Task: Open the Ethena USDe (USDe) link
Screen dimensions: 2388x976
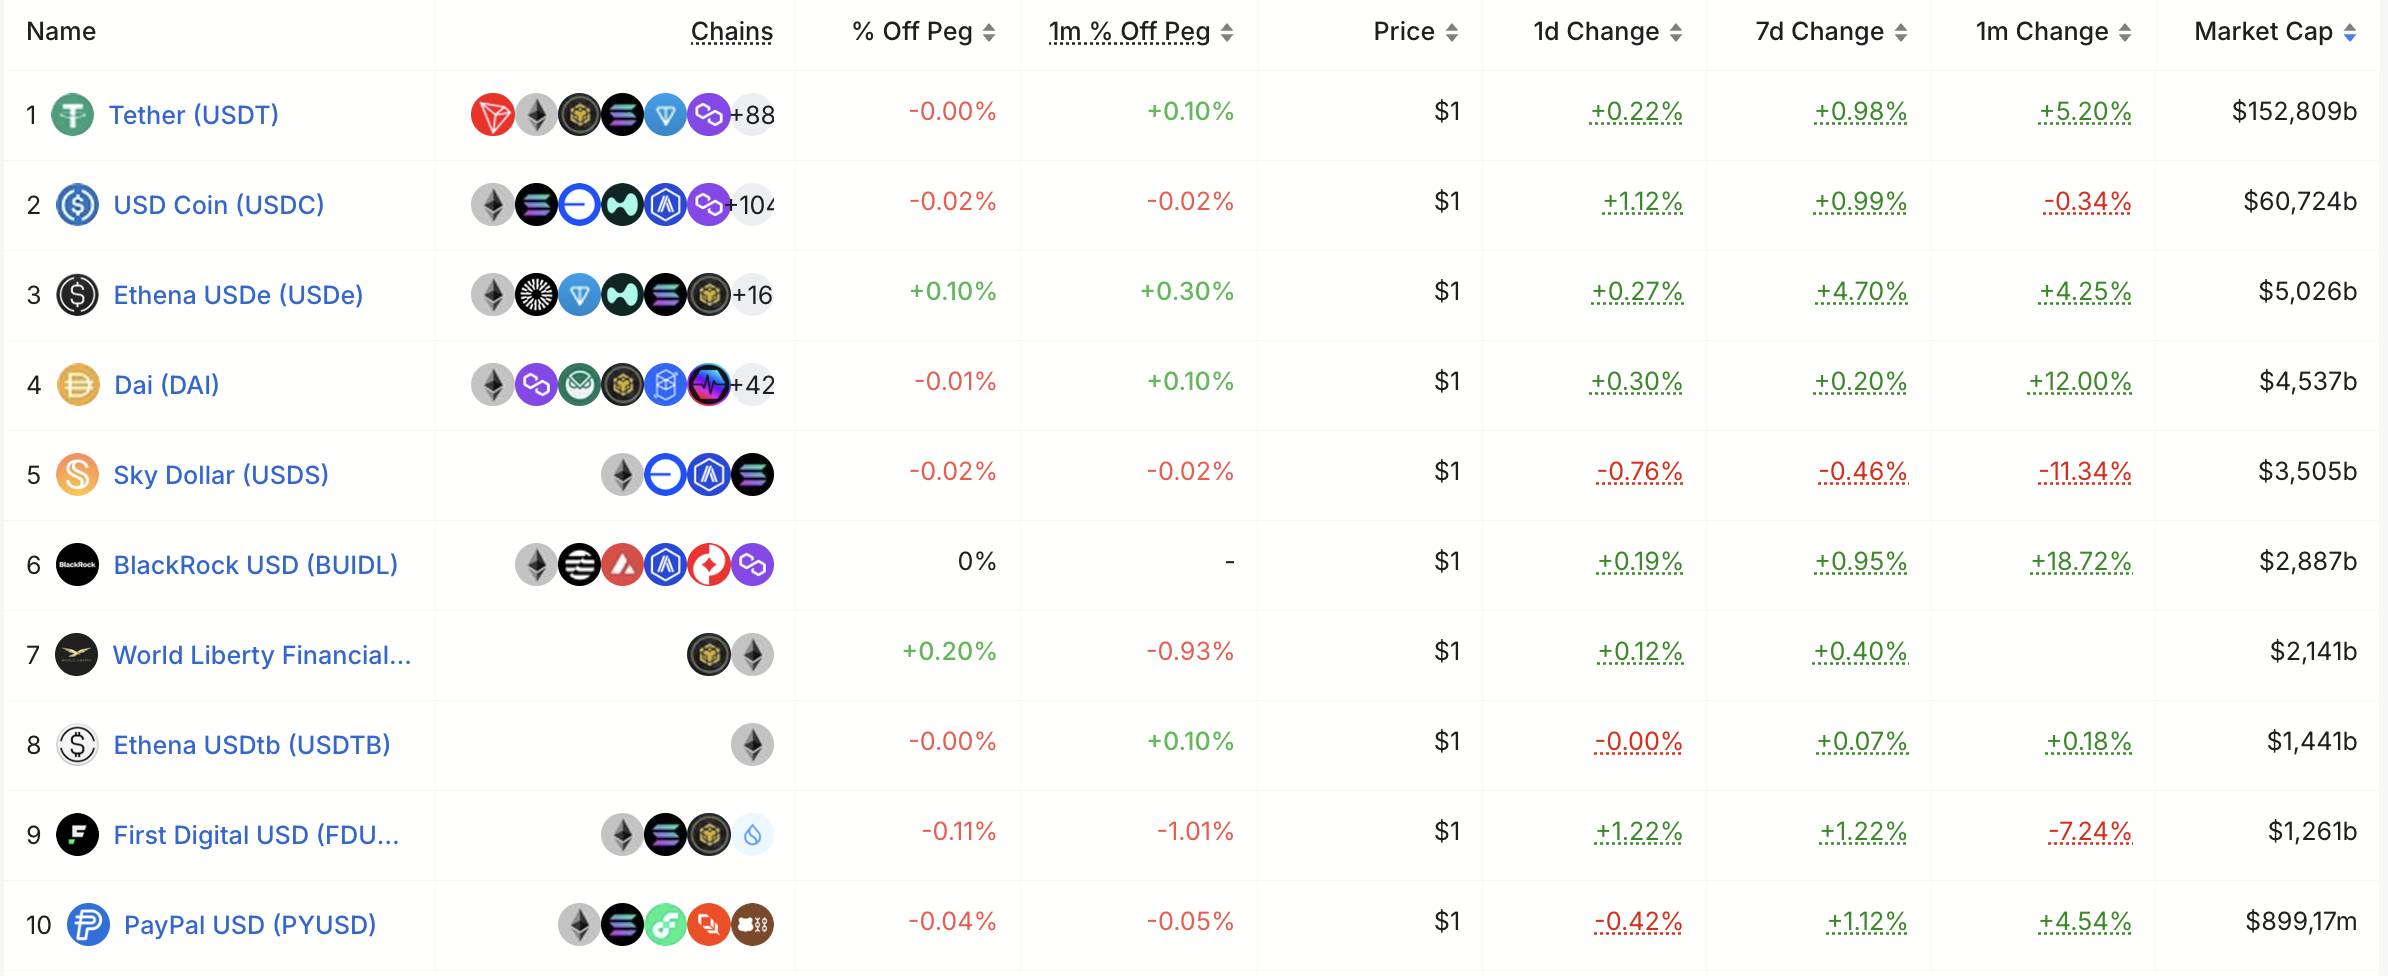Action: tap(238, 295)
